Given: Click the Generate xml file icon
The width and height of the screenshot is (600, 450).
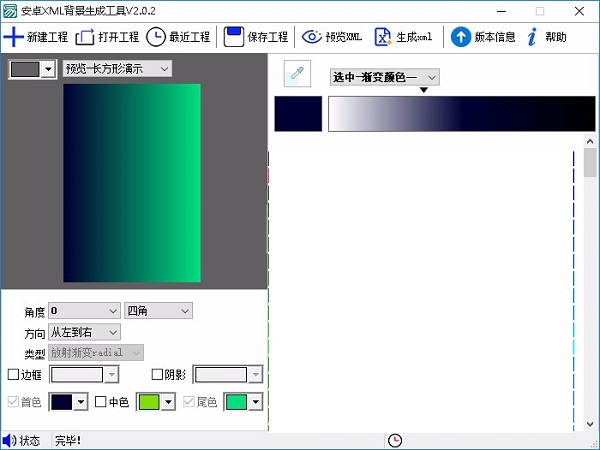Looking at the screenshot, I should [x=382, y=37].
